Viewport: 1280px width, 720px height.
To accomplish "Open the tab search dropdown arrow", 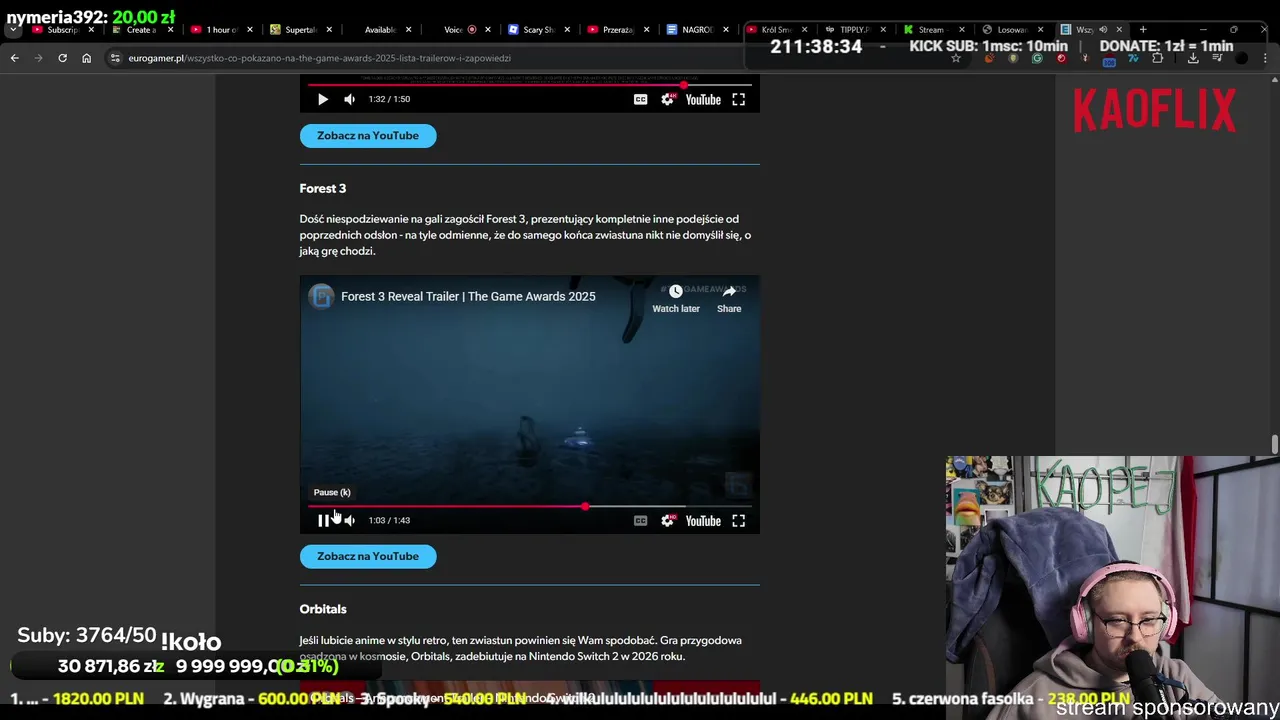I will pos(13,30).
